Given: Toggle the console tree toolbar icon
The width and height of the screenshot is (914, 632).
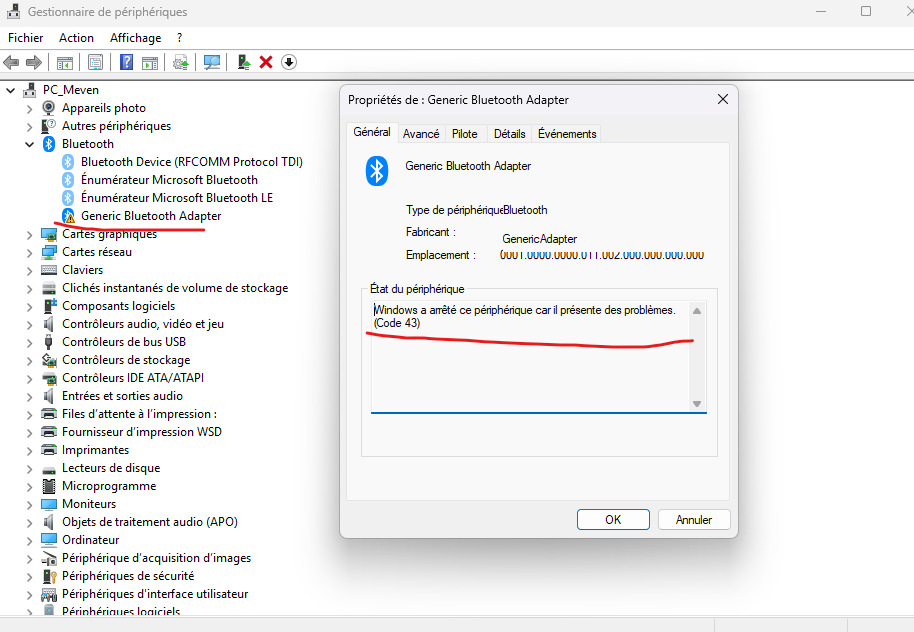Looking at the screenshot, I should coord(65,62).
